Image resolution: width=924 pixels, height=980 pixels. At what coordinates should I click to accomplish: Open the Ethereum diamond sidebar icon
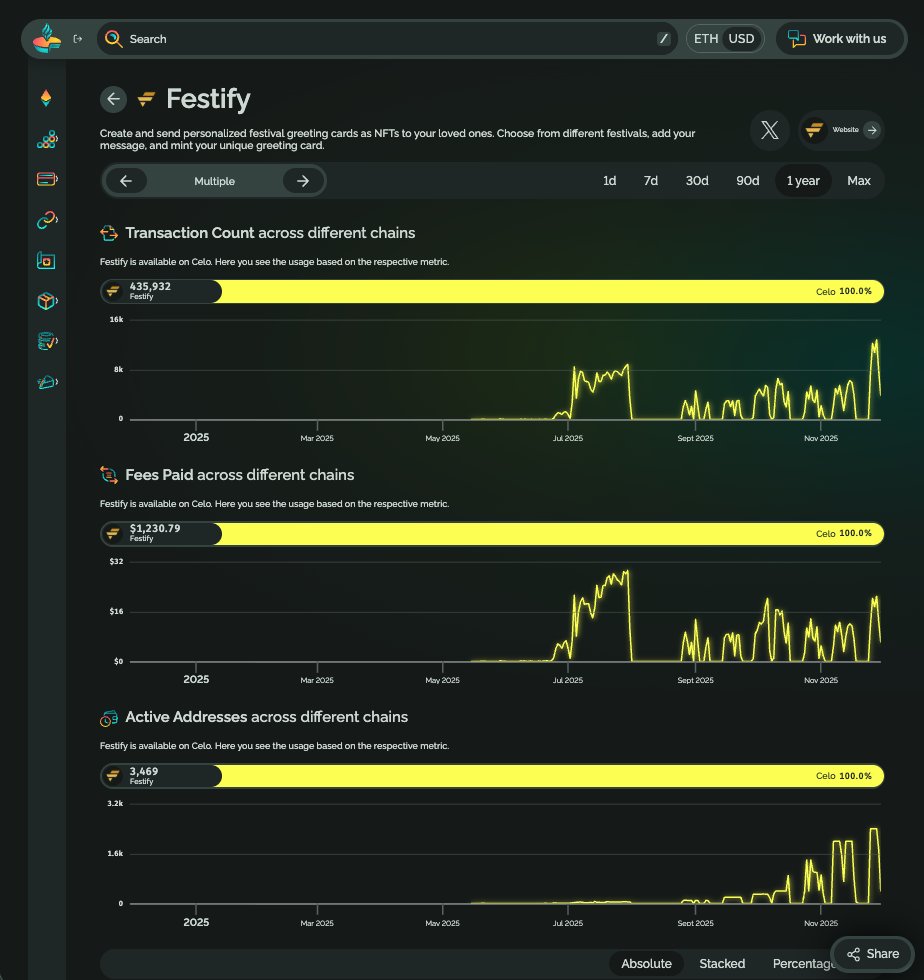46,98
